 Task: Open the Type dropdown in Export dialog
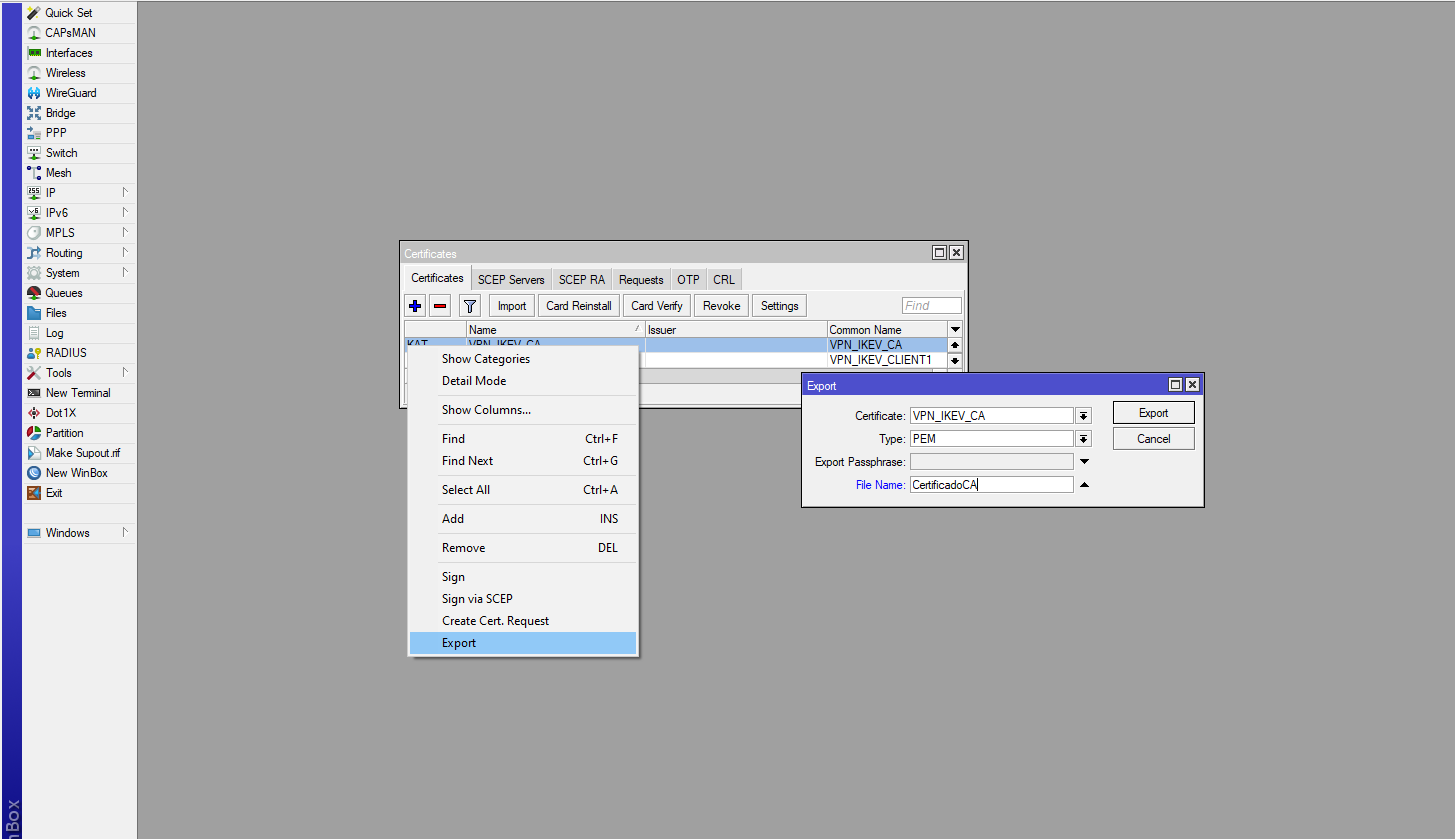pyautogui.click(x=1083, y=439)
